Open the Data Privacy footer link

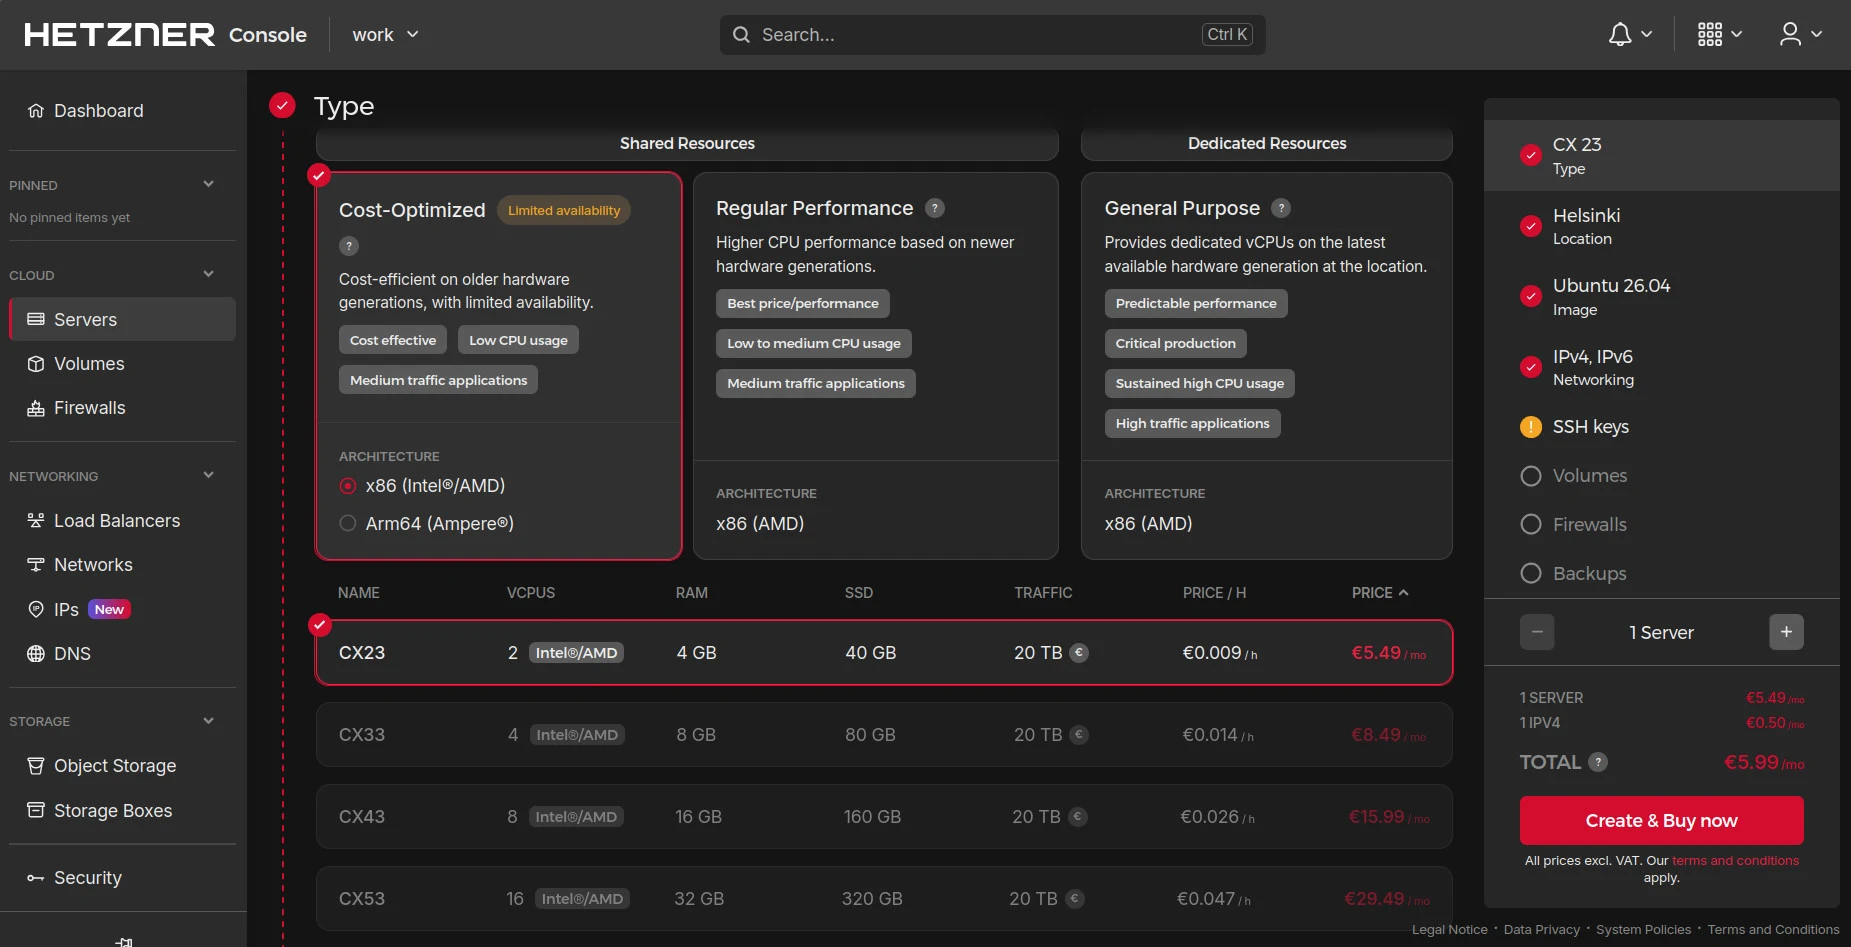pos(1542,930)
